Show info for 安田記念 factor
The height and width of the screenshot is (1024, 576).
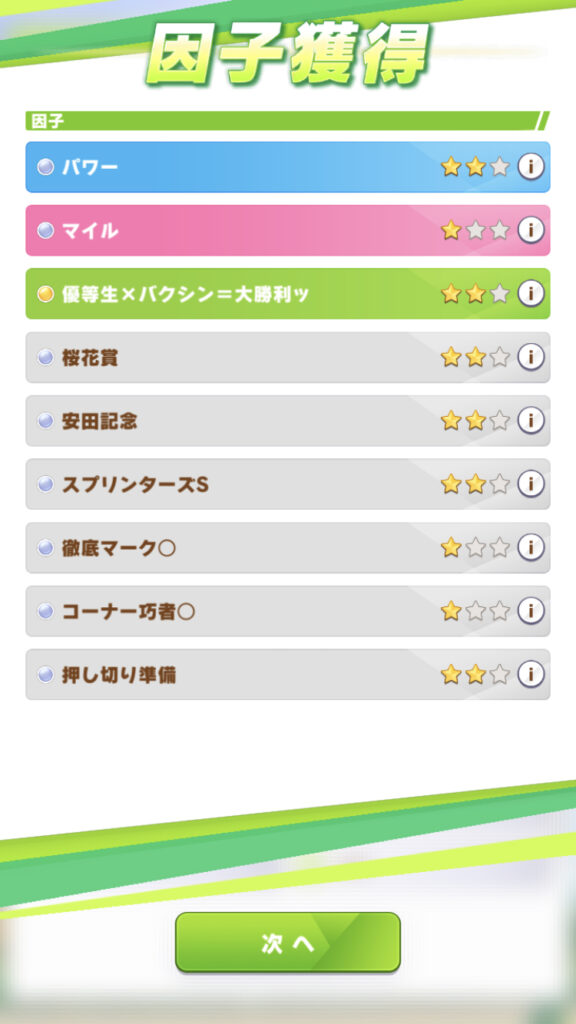(531, 421)
